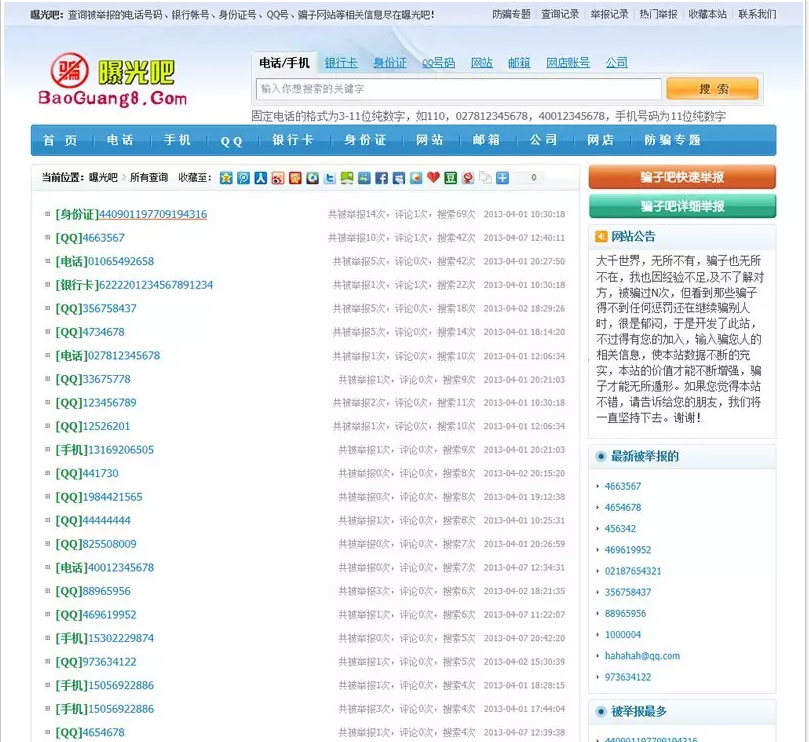This screenshot has width=809, height=742.
Task: Share to Facebook icon
Action: point(381,178)
